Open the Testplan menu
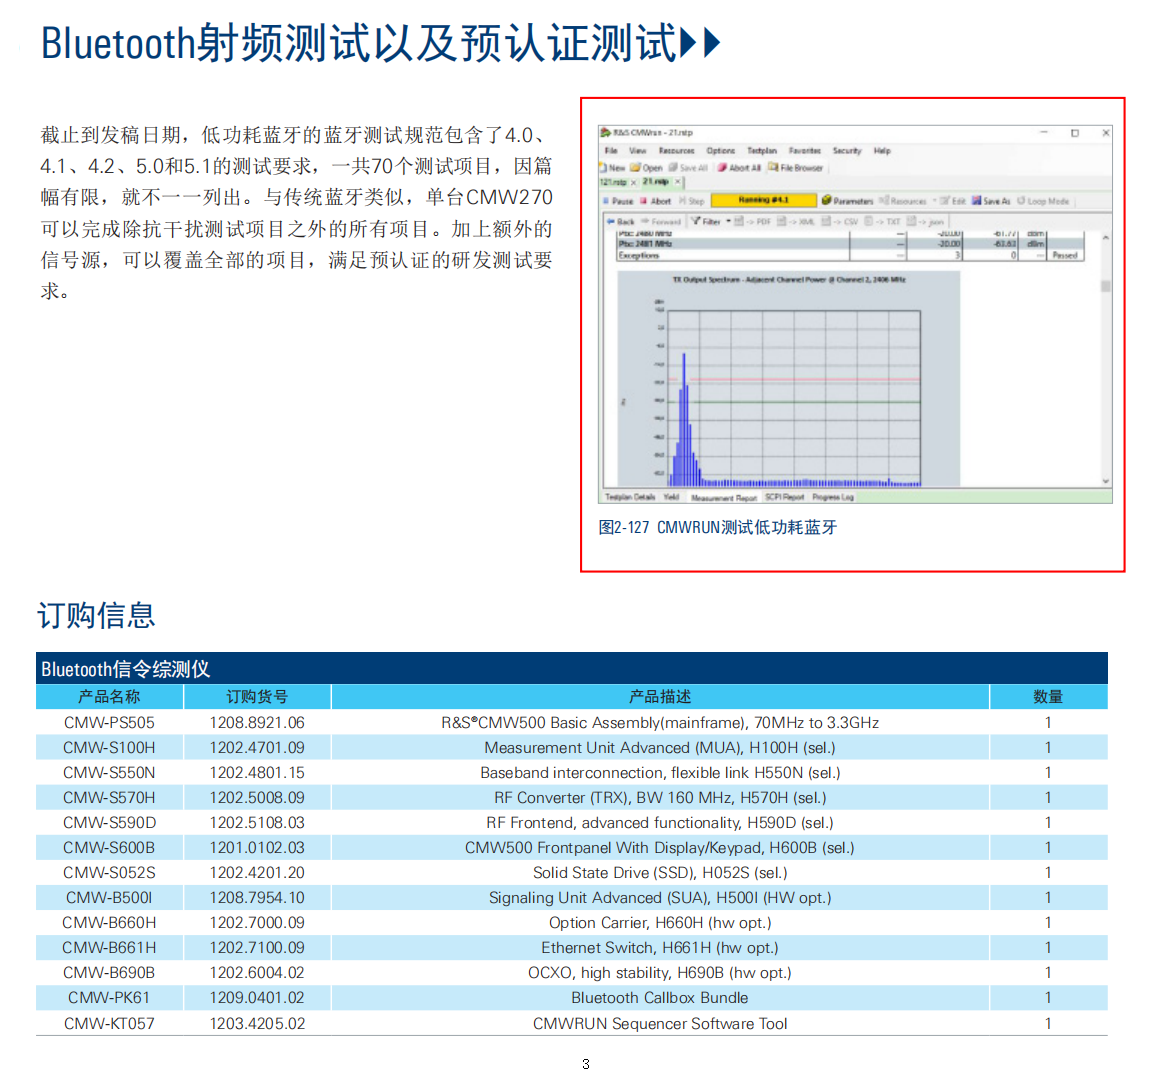 click(762, 151)
